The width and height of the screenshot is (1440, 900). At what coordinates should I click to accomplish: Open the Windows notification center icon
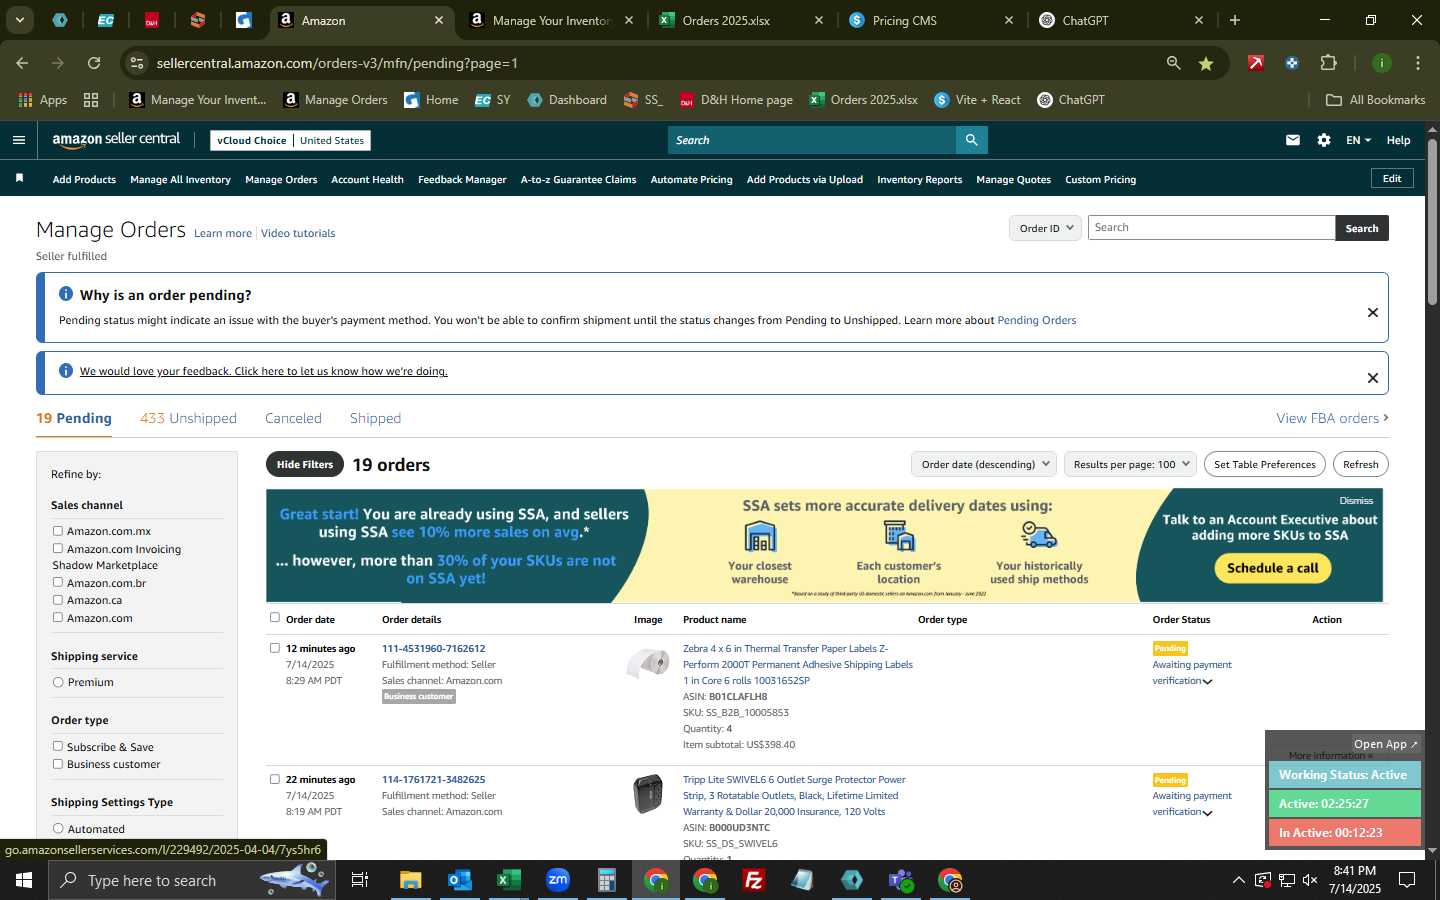(x=1407, y=880)
